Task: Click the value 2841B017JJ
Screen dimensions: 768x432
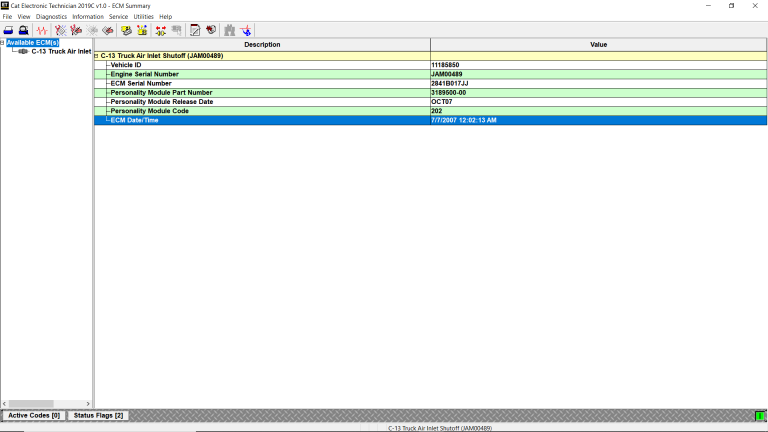Action: (x=450, y=84)
